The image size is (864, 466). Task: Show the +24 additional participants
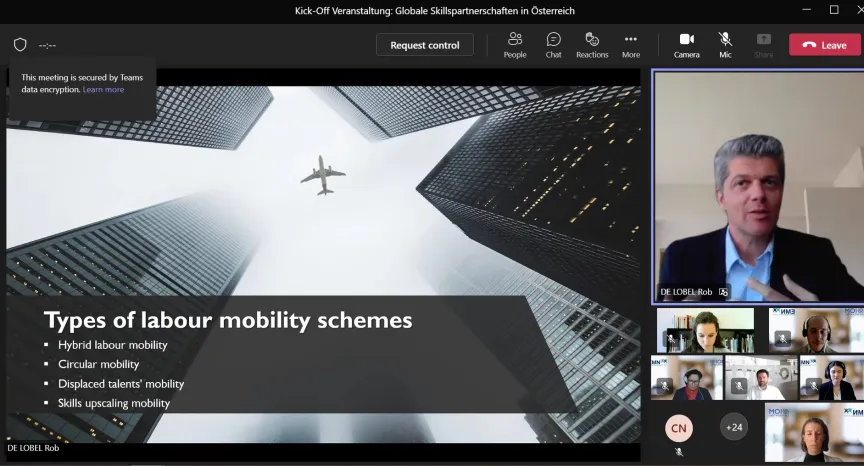coord(734,427)
